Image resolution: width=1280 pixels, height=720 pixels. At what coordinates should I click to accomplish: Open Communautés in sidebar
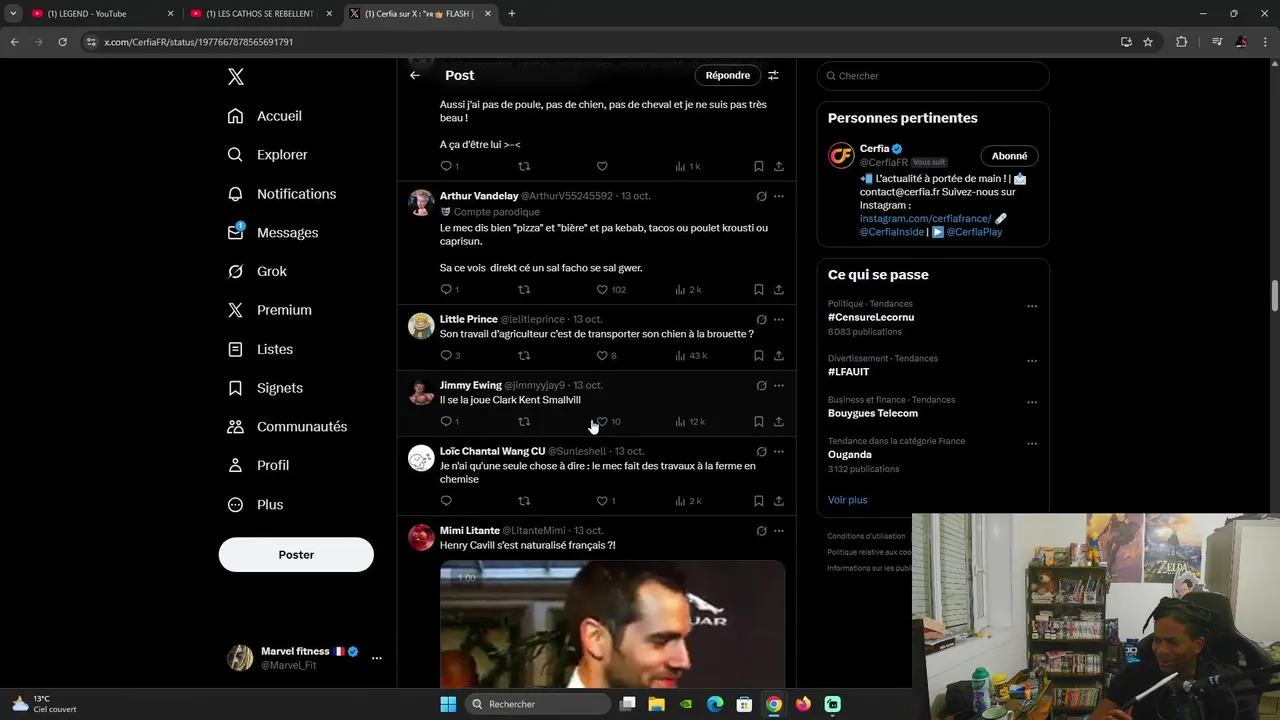(x=287, y=427)
